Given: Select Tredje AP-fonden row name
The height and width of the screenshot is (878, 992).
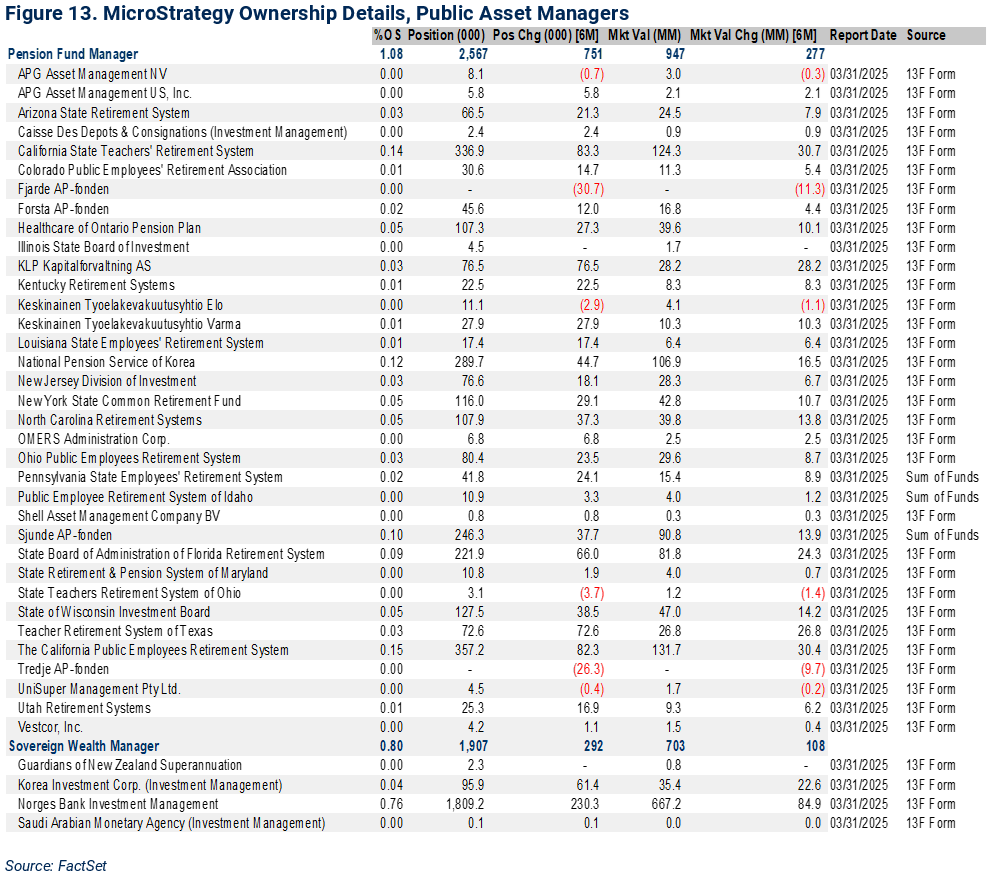Looking at the screenshot, I should [63, 669].
